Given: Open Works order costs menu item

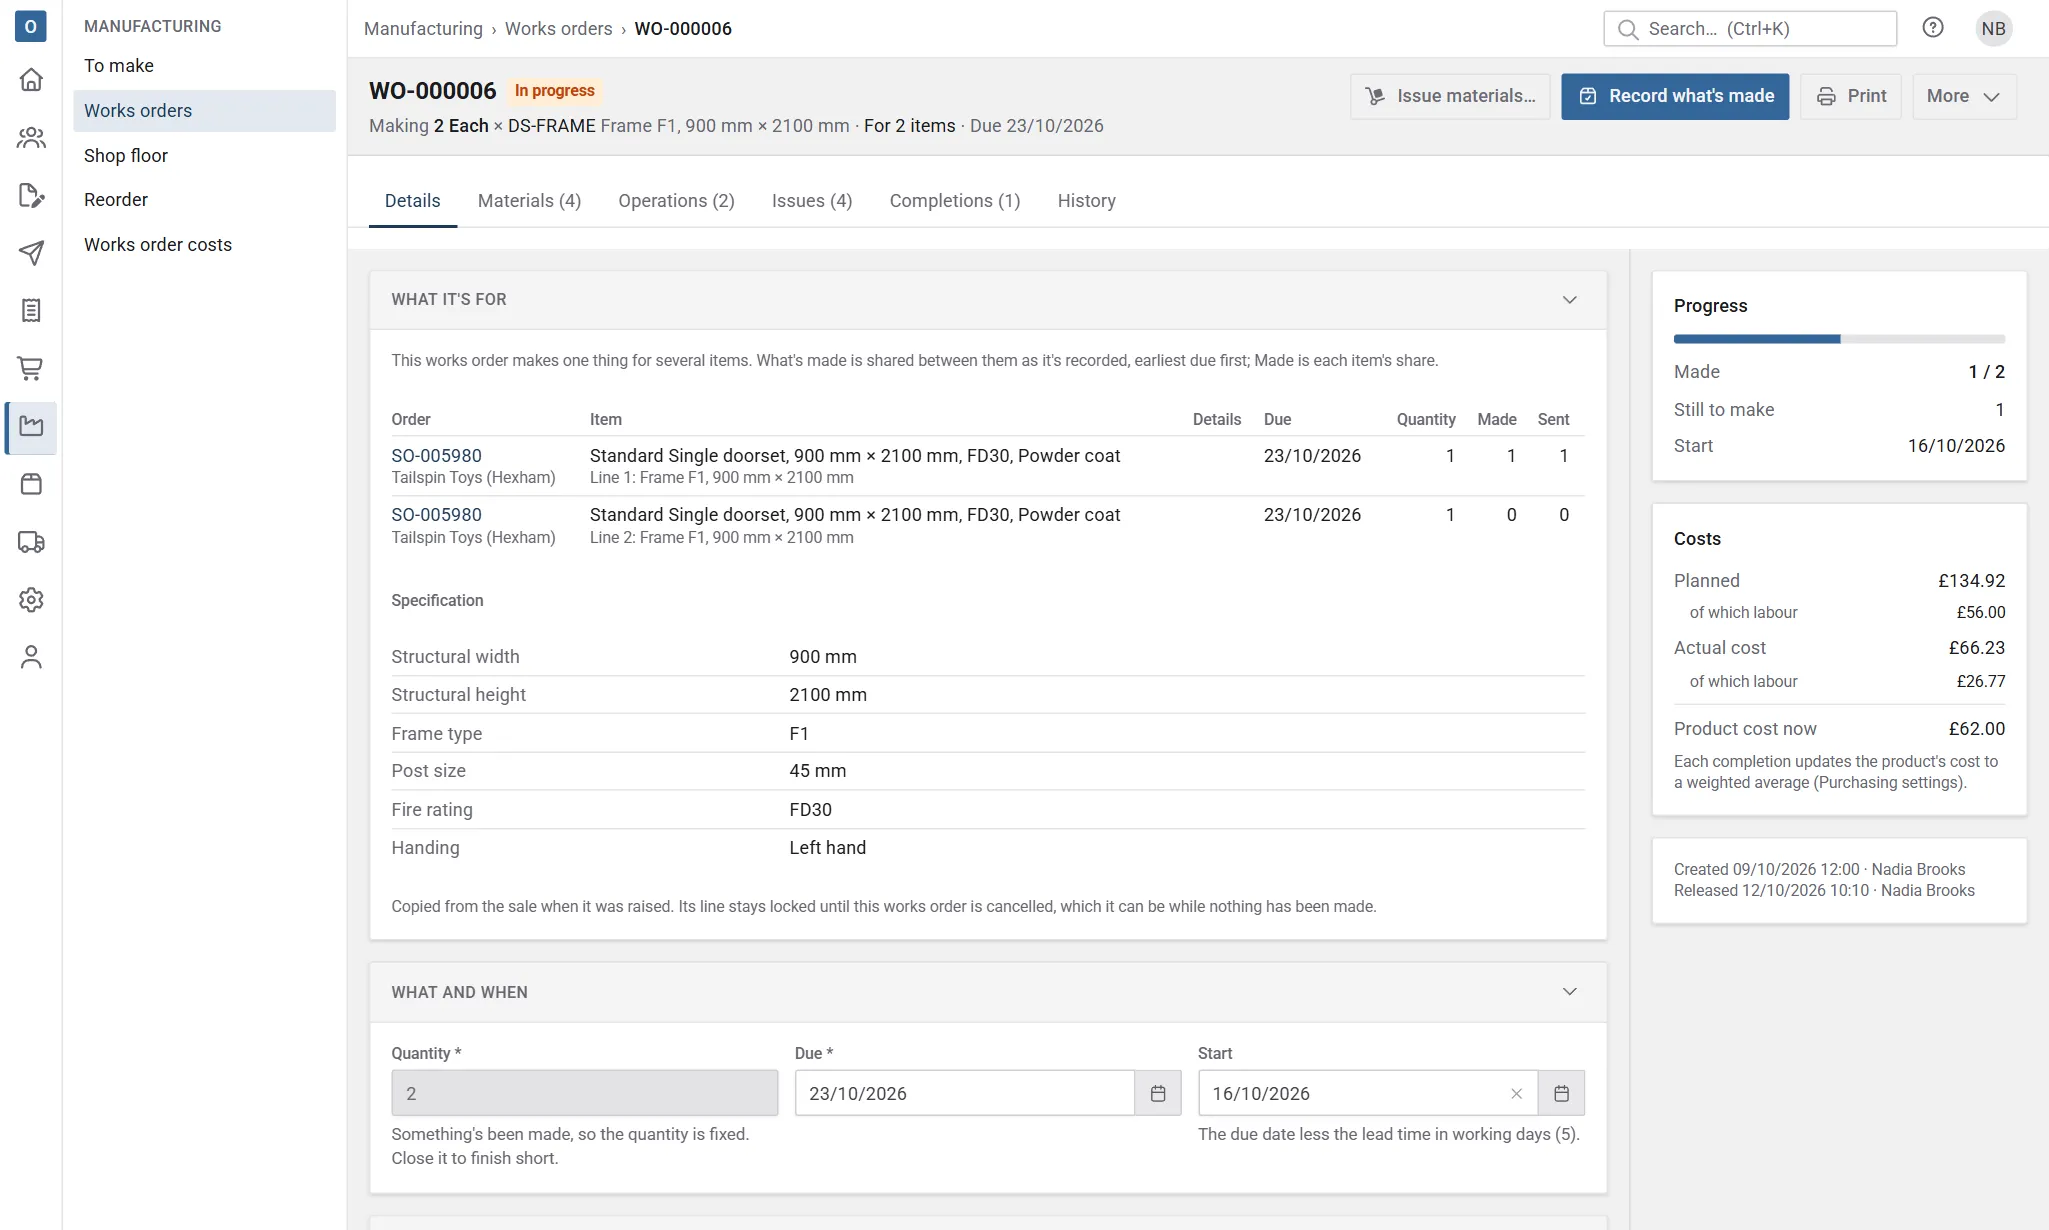Looking at the screenshot, I should pos(204,245).
